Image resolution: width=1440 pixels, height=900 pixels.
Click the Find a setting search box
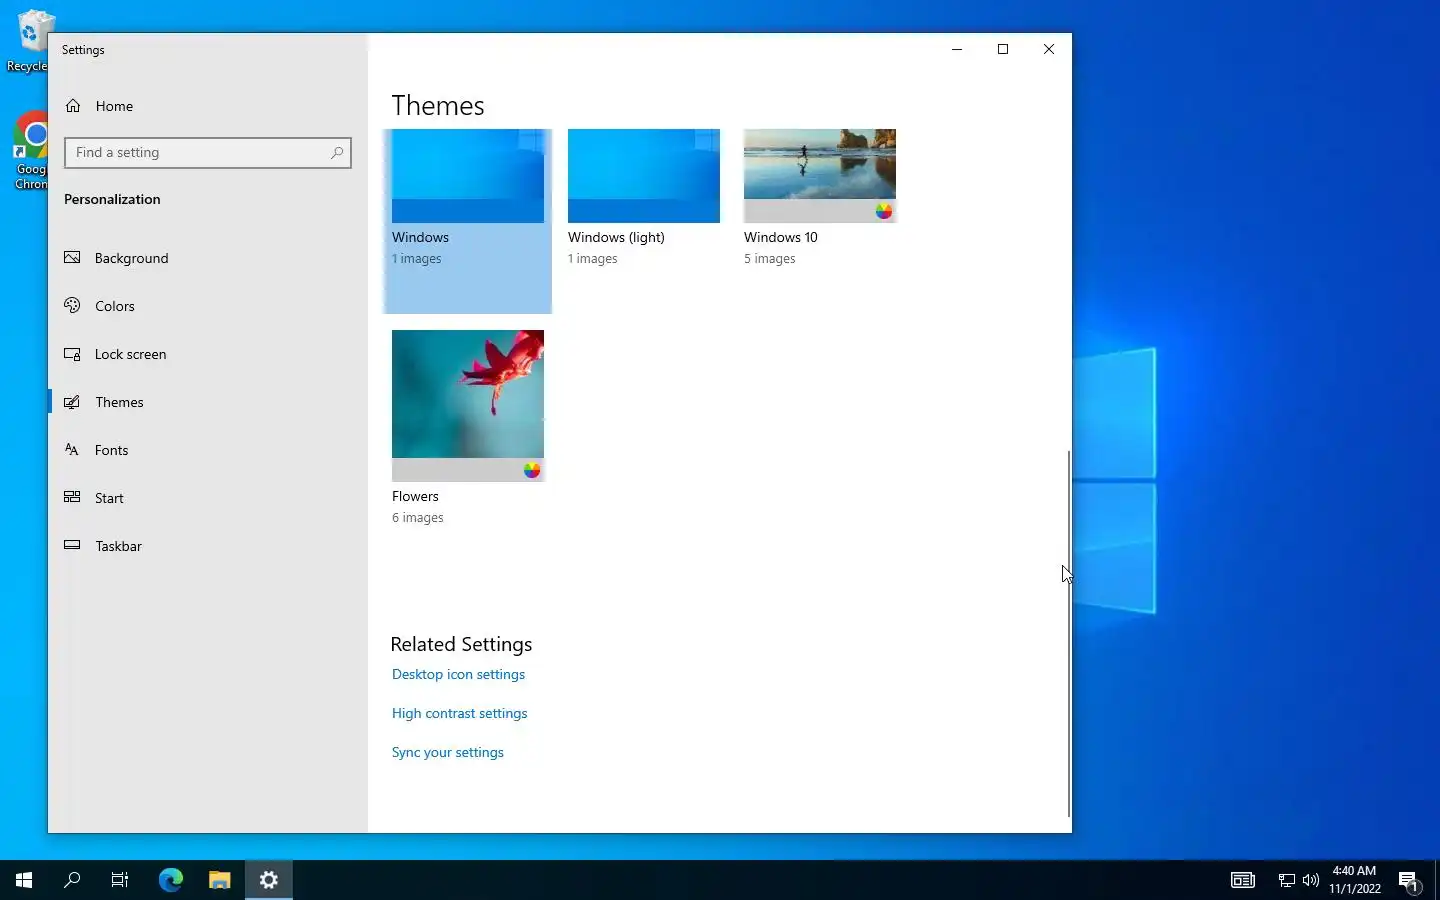(208, 152)
